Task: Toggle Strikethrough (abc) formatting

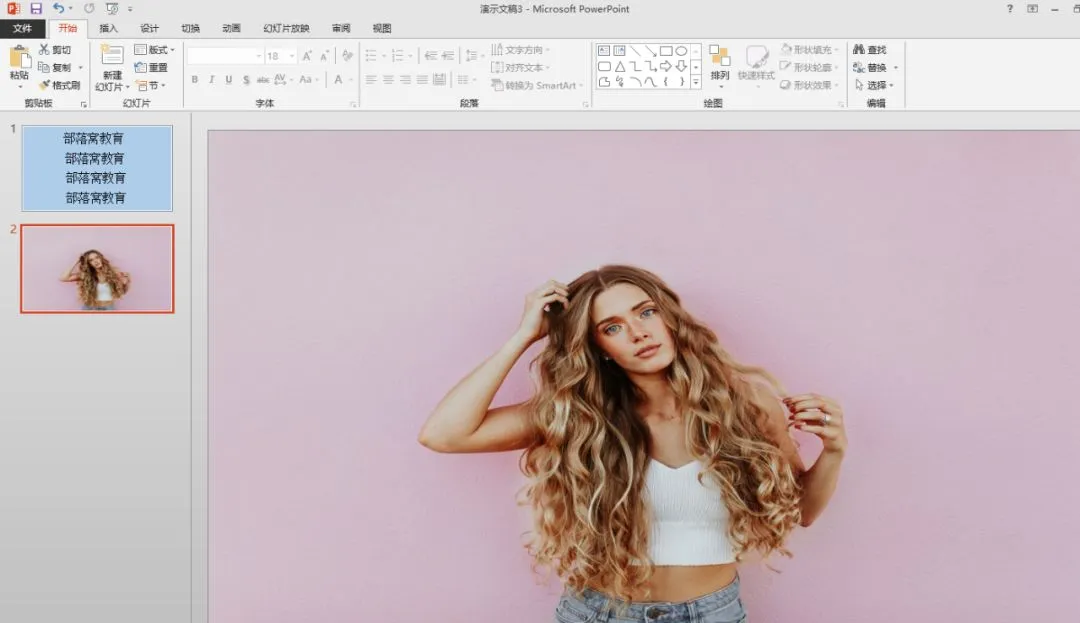Action: 263,80
